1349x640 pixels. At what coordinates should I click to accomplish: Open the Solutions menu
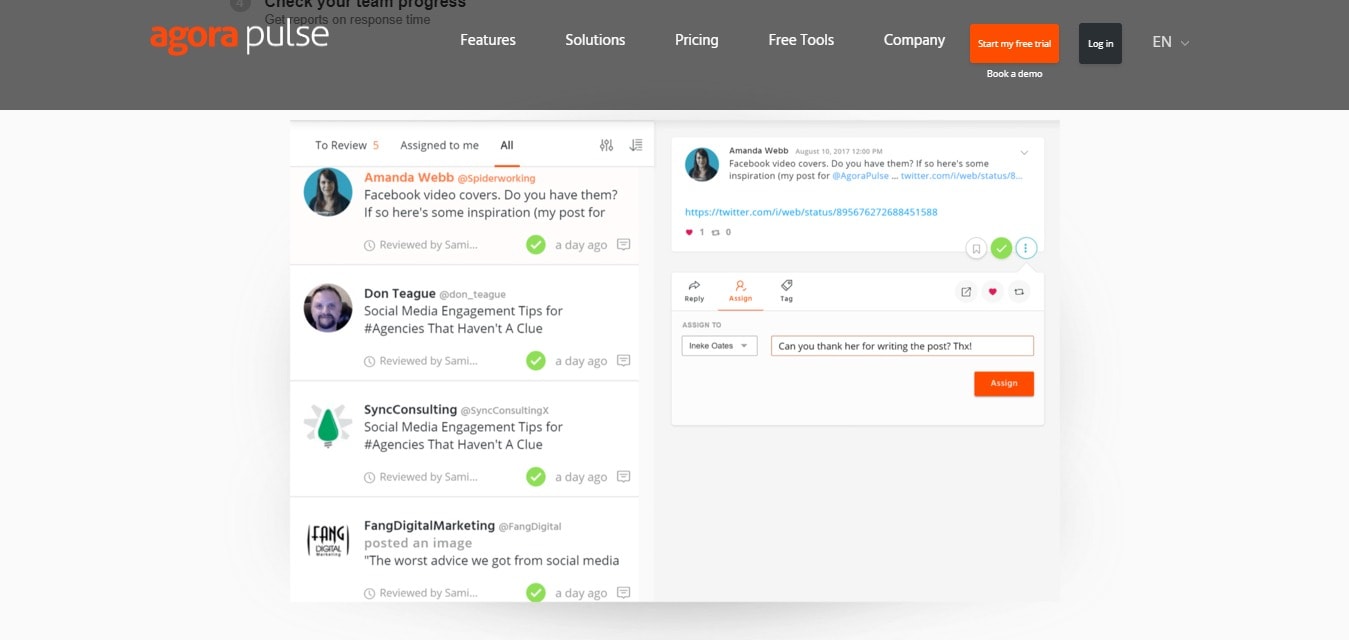coord(595,40)
